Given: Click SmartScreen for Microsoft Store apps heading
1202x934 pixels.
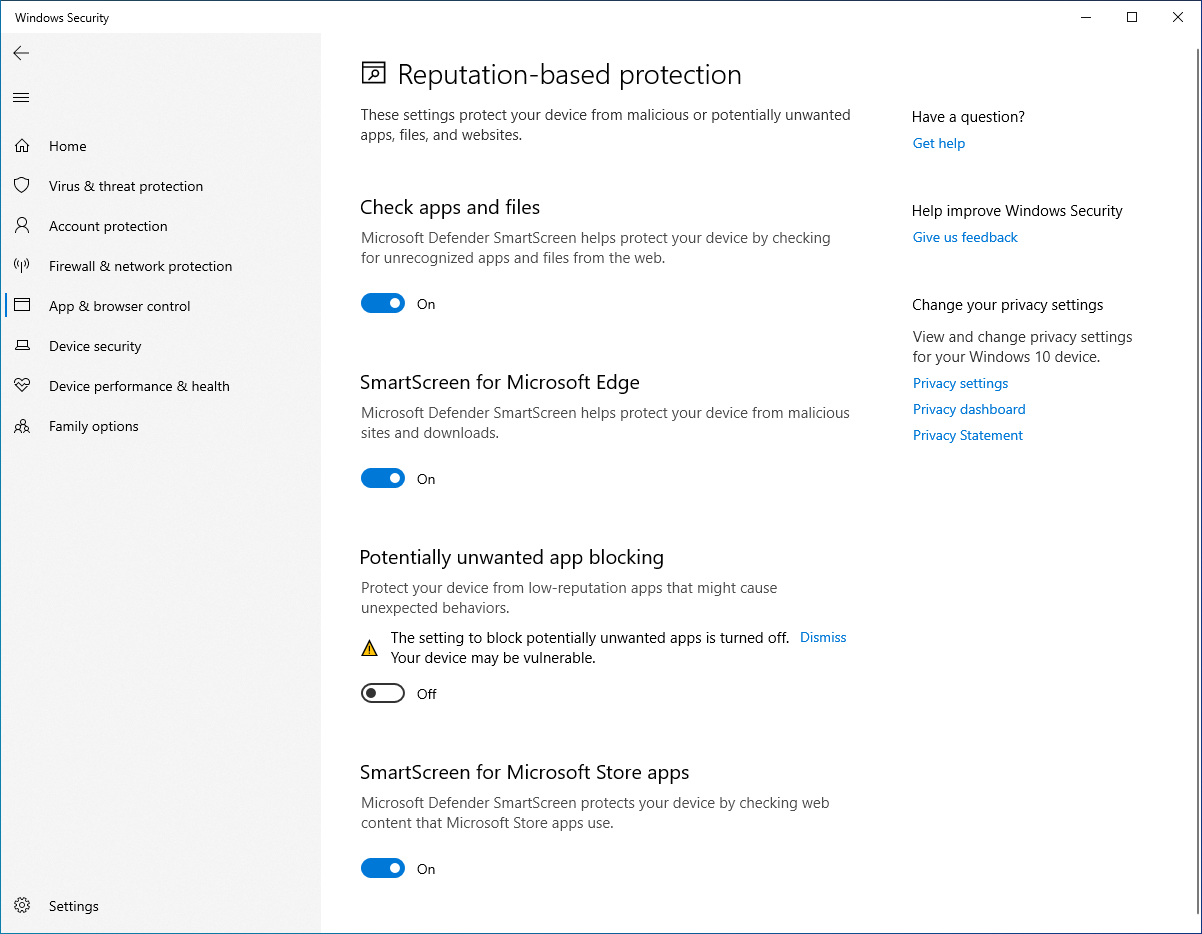Looking at the screenshot, I should [x=525, y=772].
